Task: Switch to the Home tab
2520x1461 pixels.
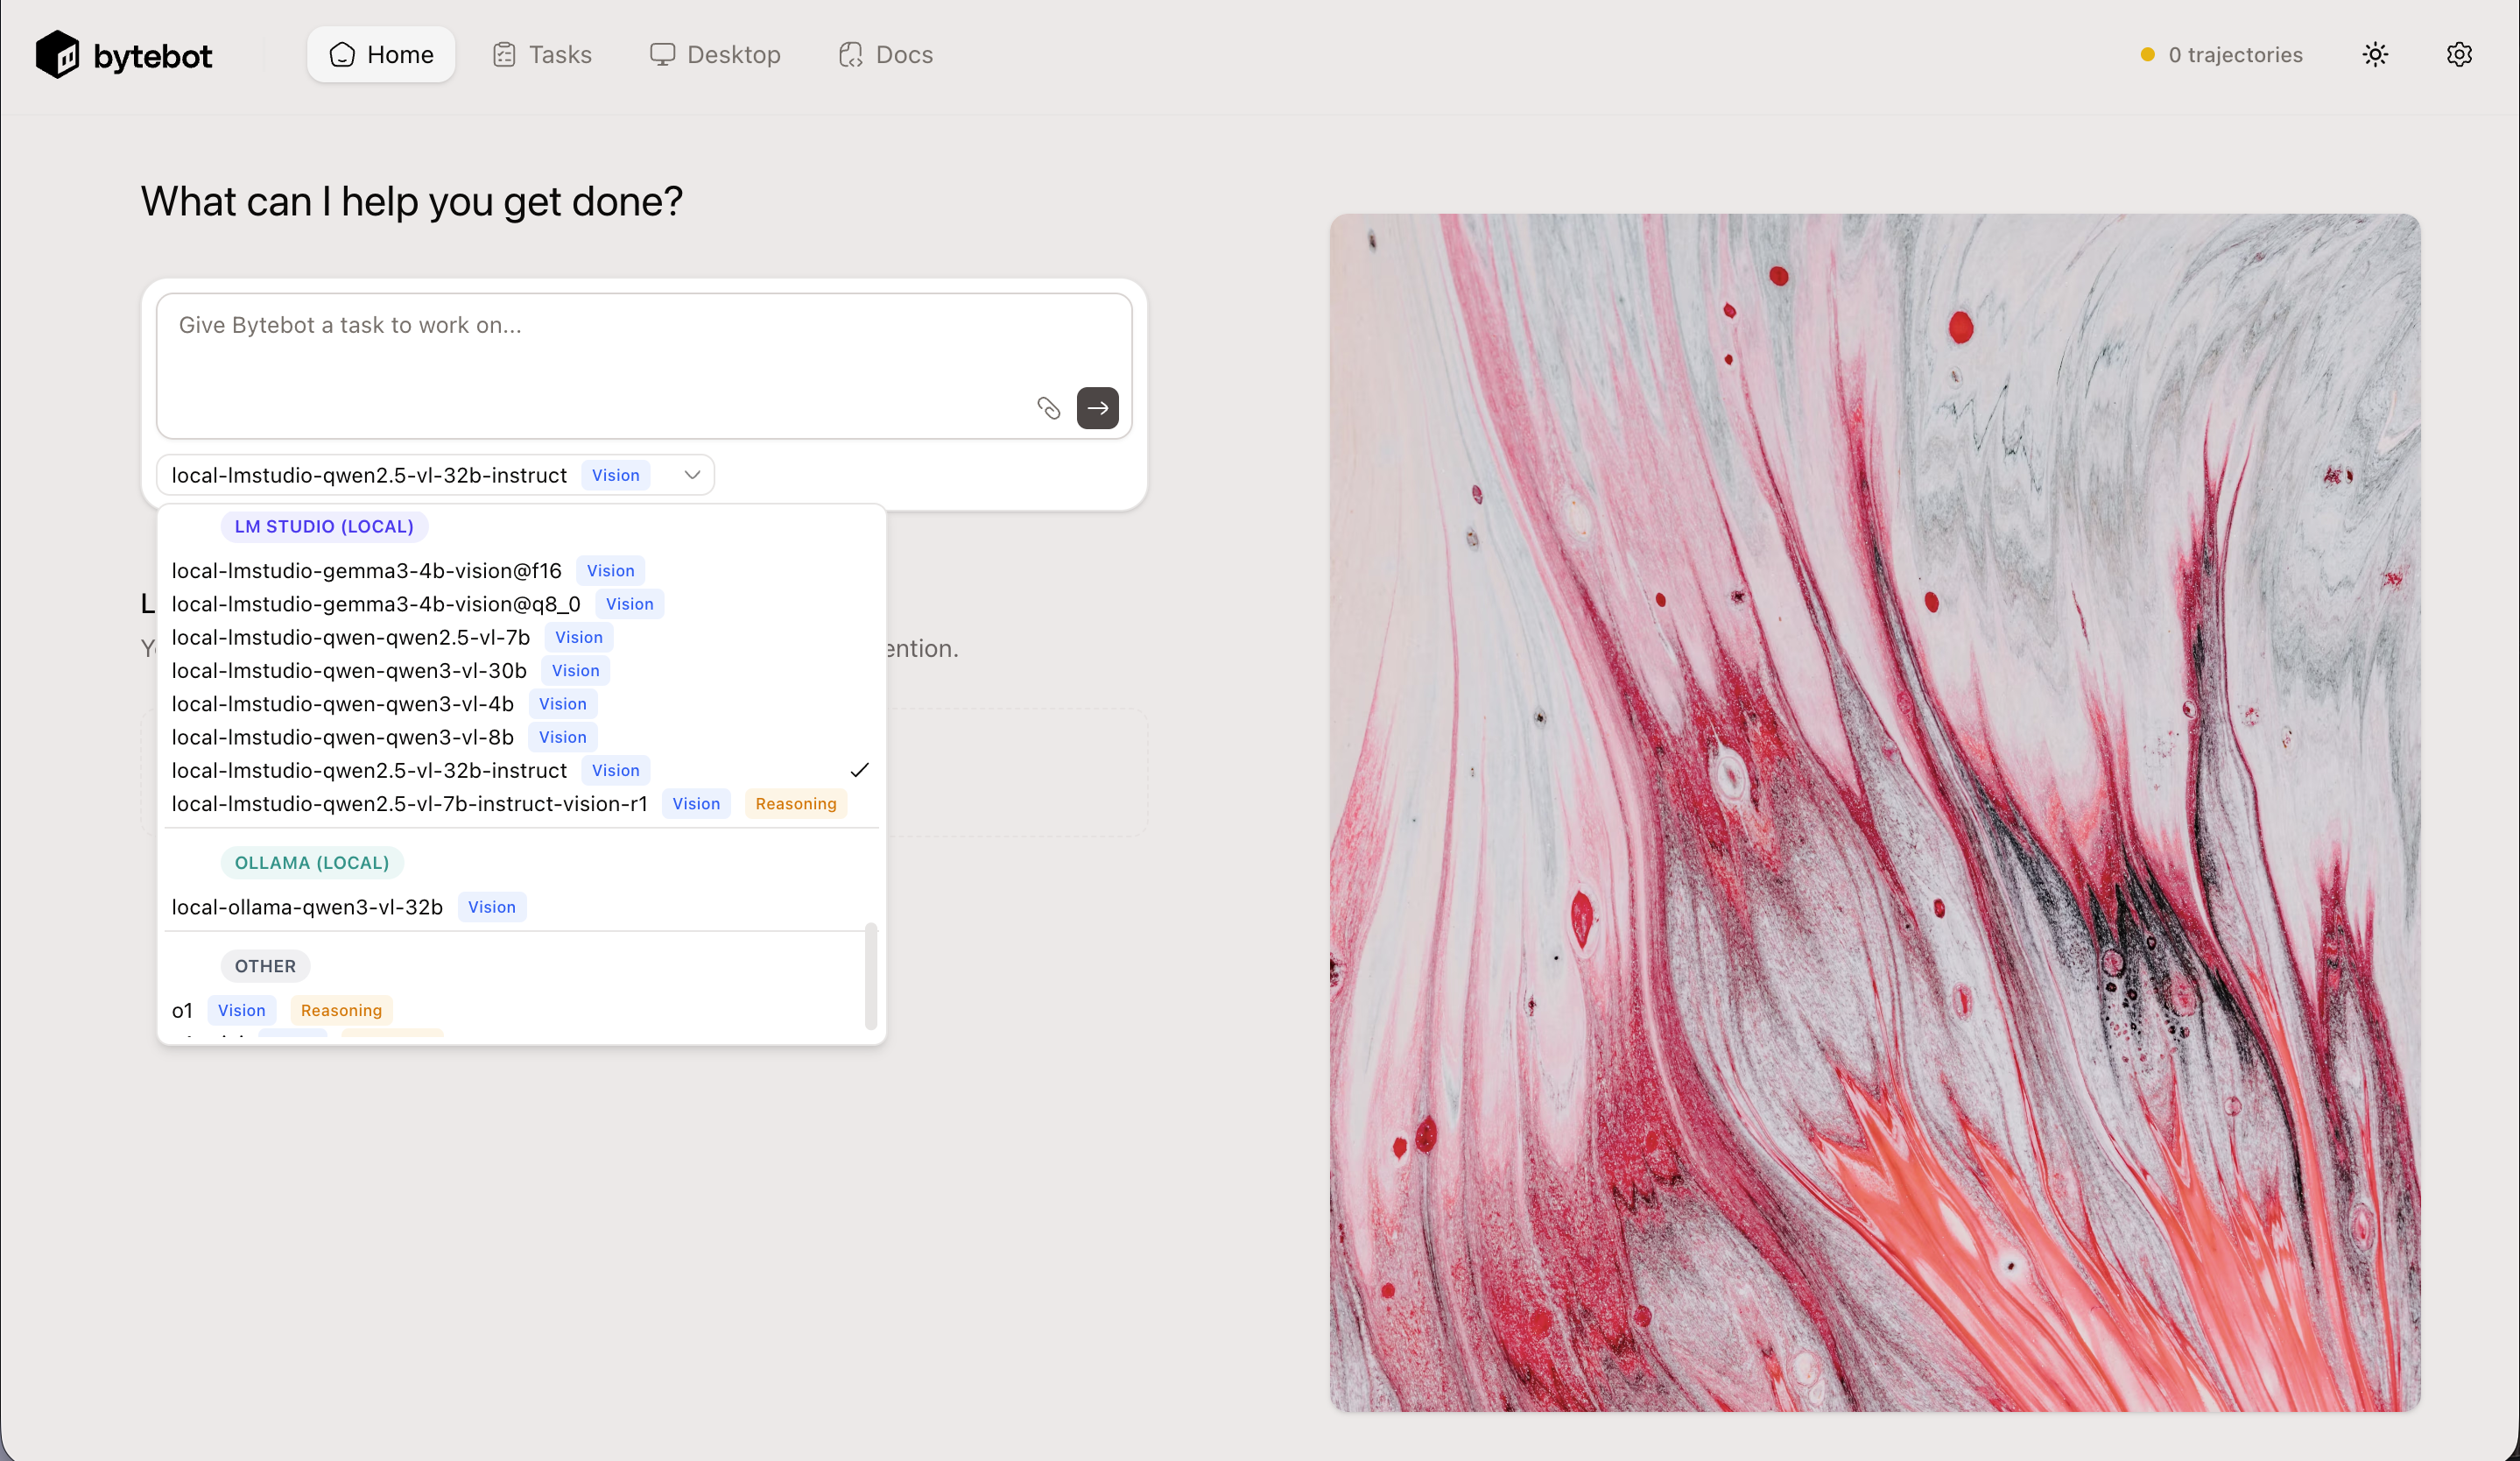Action: pos(381,54)
